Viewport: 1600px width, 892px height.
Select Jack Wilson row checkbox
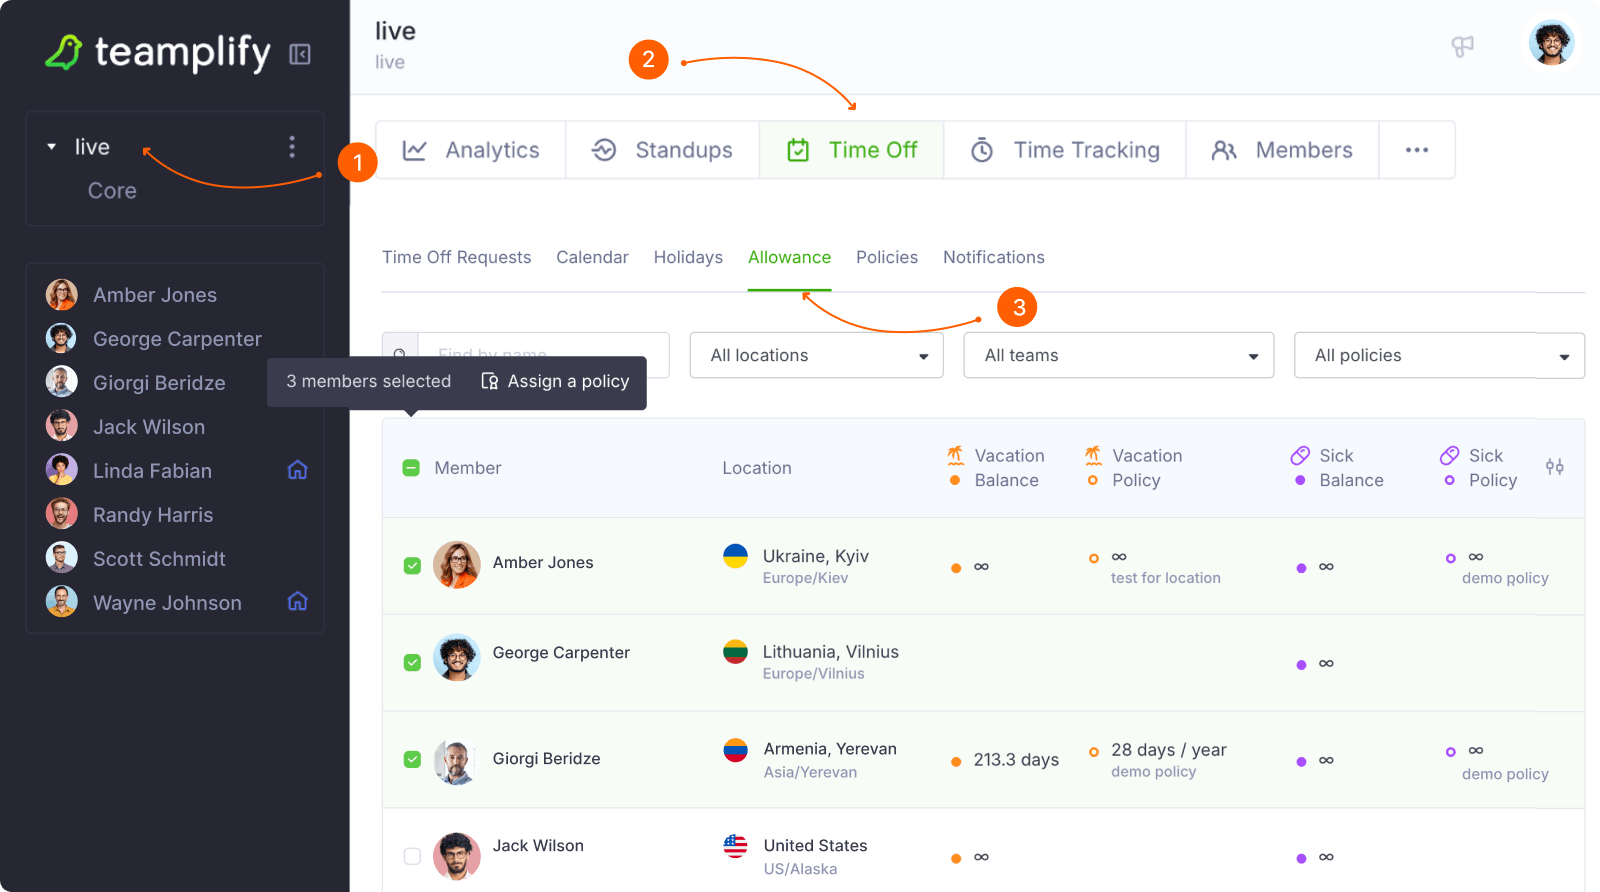(412, 856)
